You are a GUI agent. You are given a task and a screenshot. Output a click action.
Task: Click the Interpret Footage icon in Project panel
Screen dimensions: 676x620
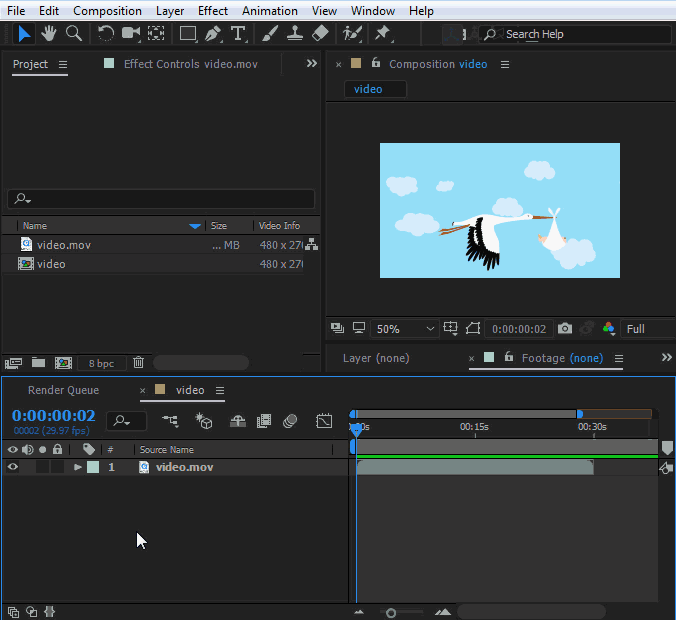[x=13, y=363]
